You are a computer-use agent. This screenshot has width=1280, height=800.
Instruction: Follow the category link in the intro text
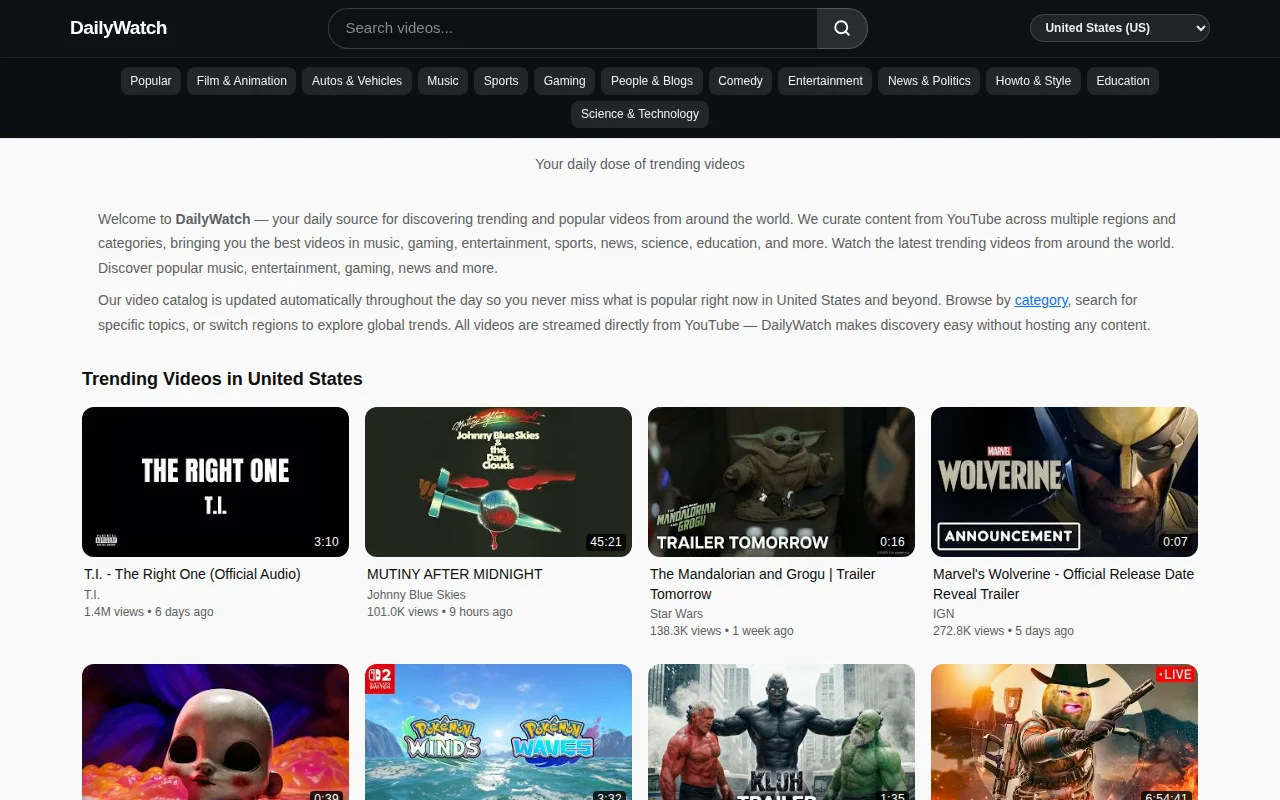click(x=1041, y=300)
